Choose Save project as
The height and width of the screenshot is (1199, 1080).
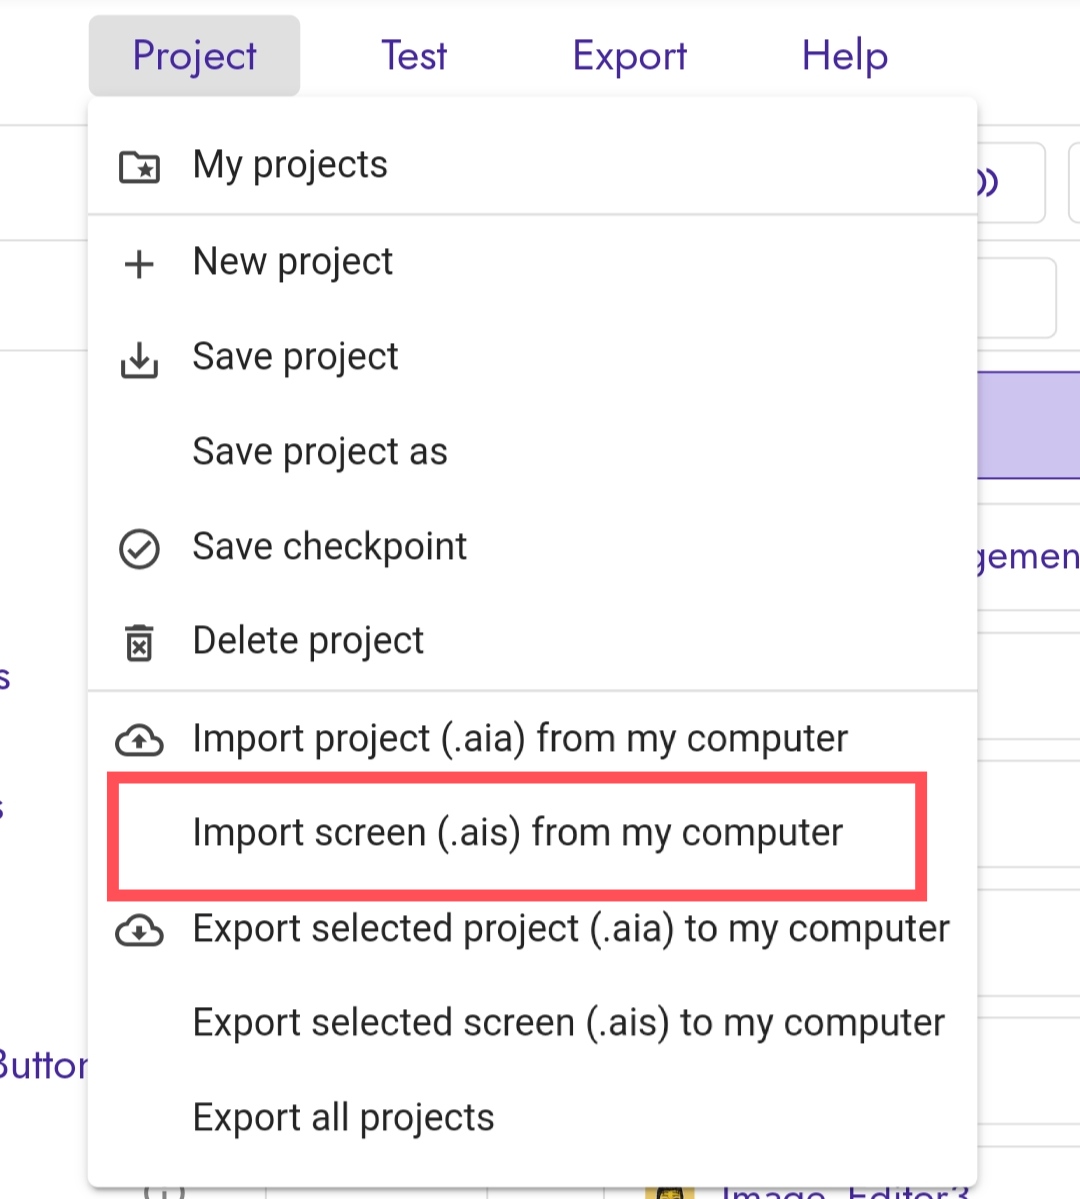(532, 451)
